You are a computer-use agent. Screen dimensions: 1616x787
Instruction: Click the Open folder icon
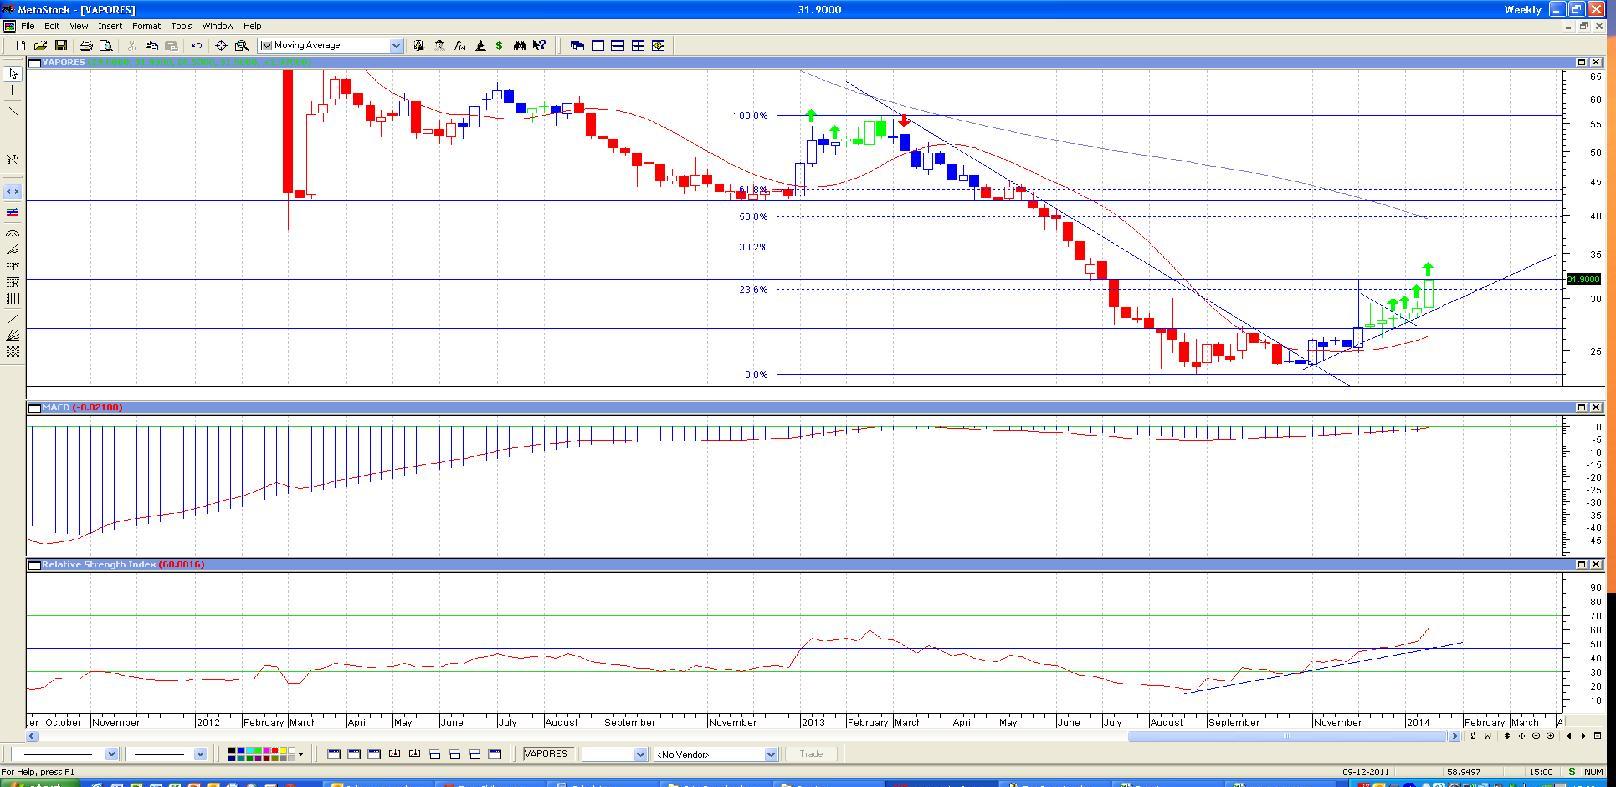[41, 45]
